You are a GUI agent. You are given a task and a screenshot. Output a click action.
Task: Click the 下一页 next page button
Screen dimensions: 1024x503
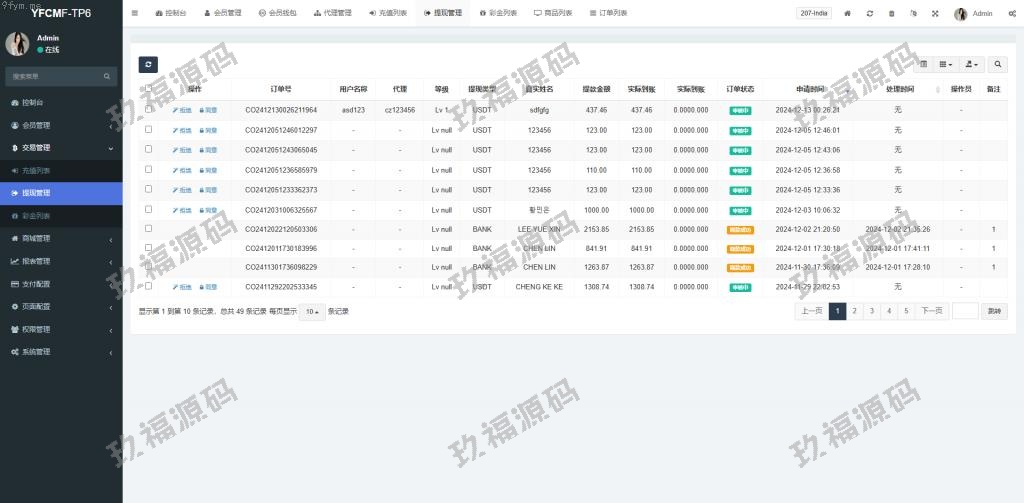[x=932, y=311]
